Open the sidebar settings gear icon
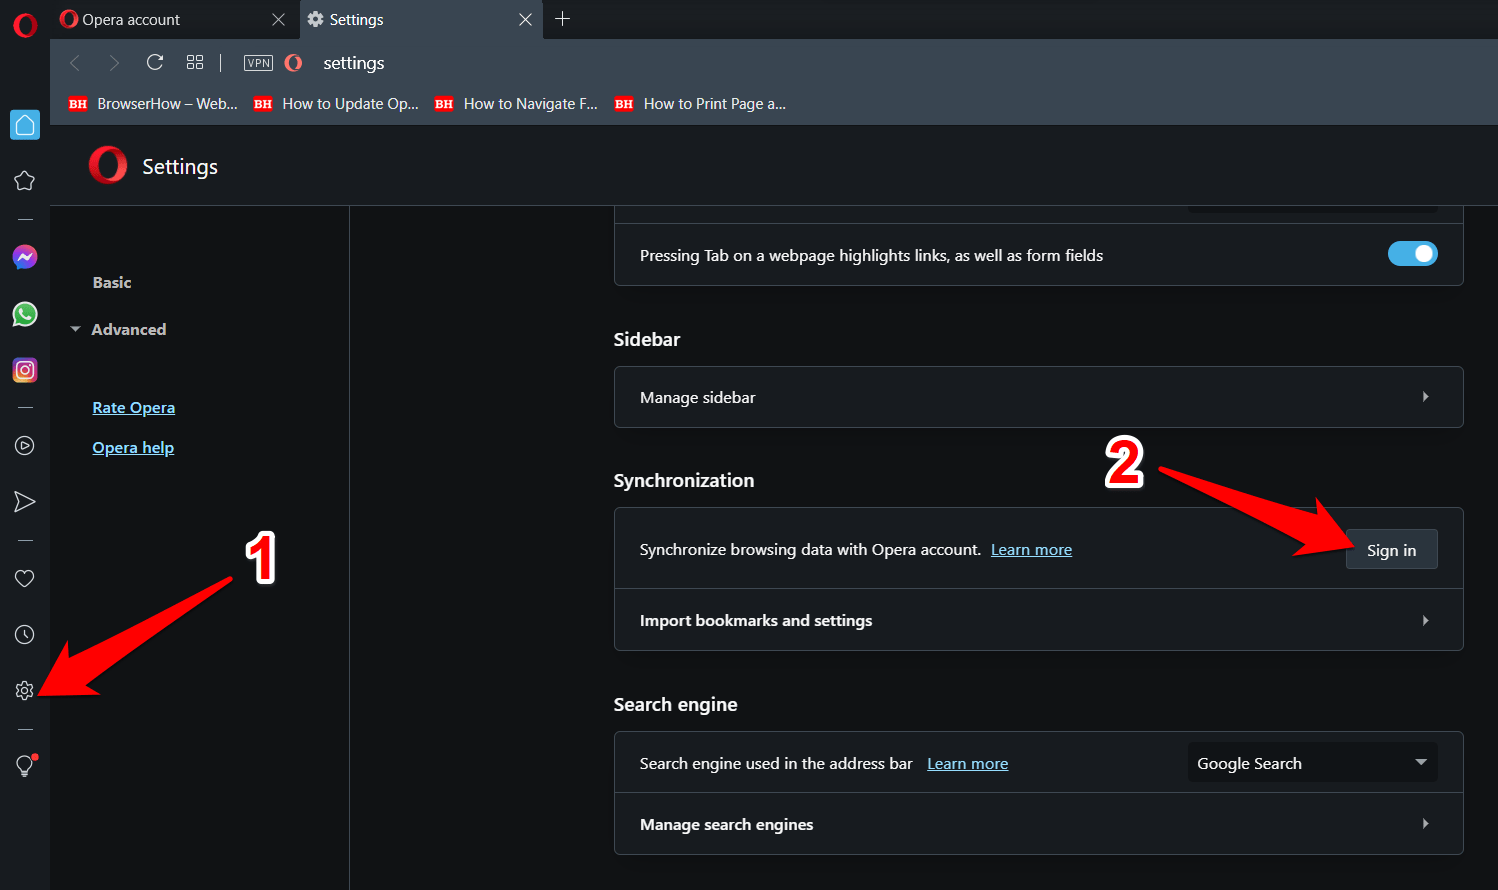The width and height of the screenshot is (1498, 890). pyautogui.click(x=25, y=691)
